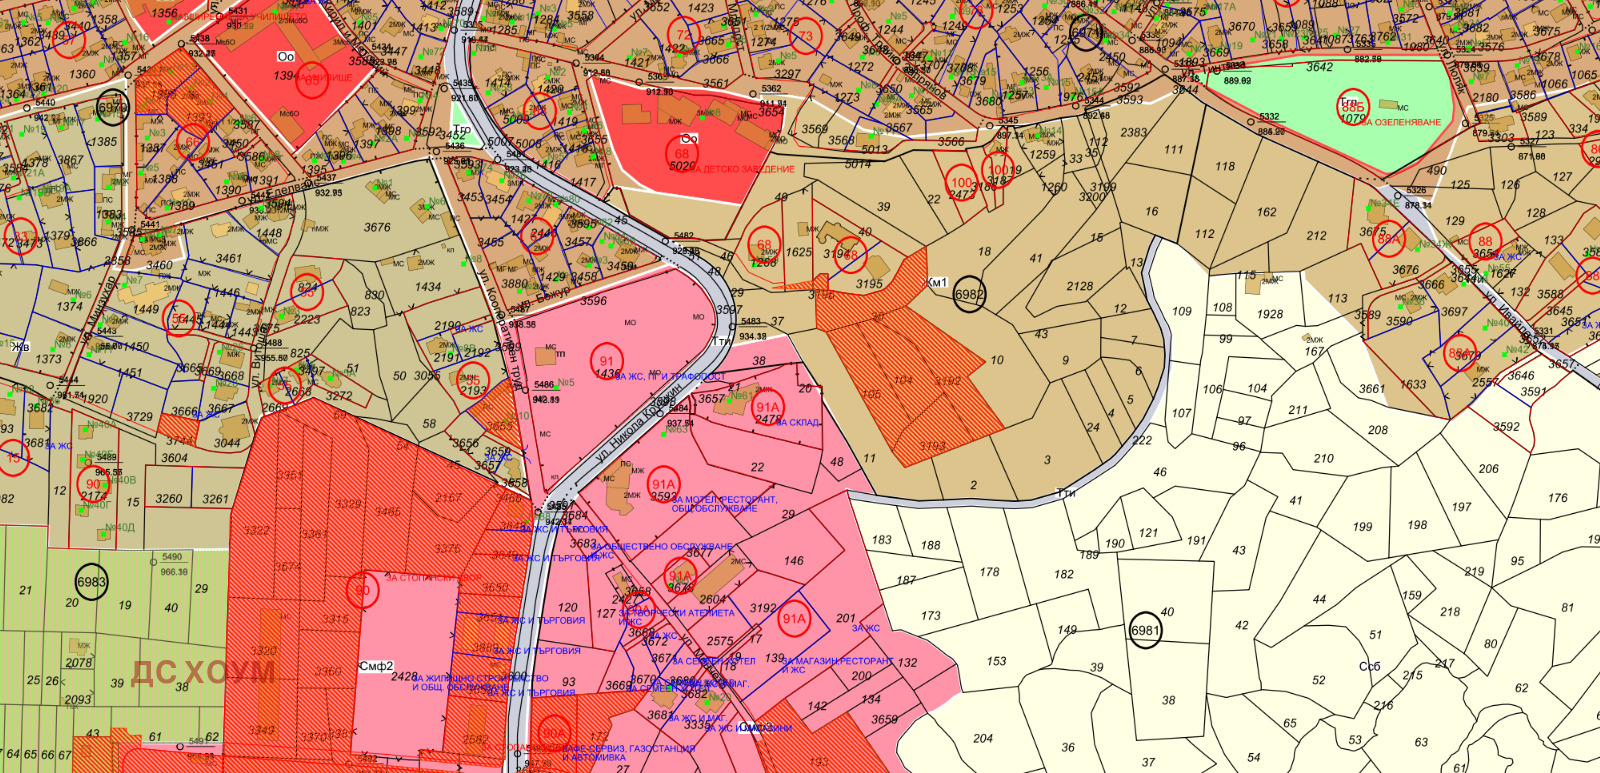1600x773 pixels.
Task: Click the black circled 6981 marker
Action: (x=1145, y=631)
